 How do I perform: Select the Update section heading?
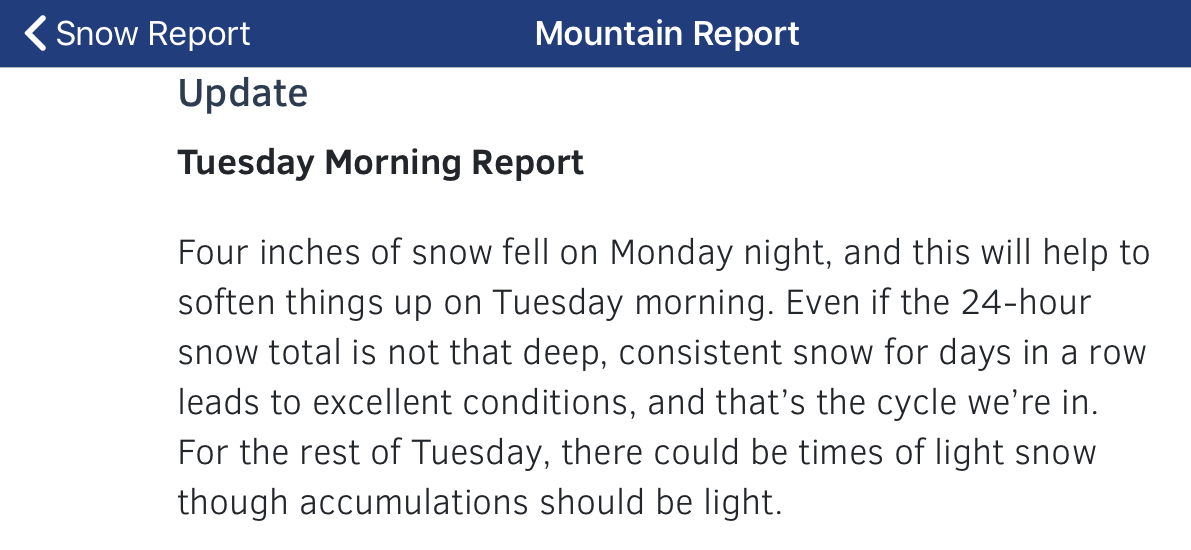(242, 93)
